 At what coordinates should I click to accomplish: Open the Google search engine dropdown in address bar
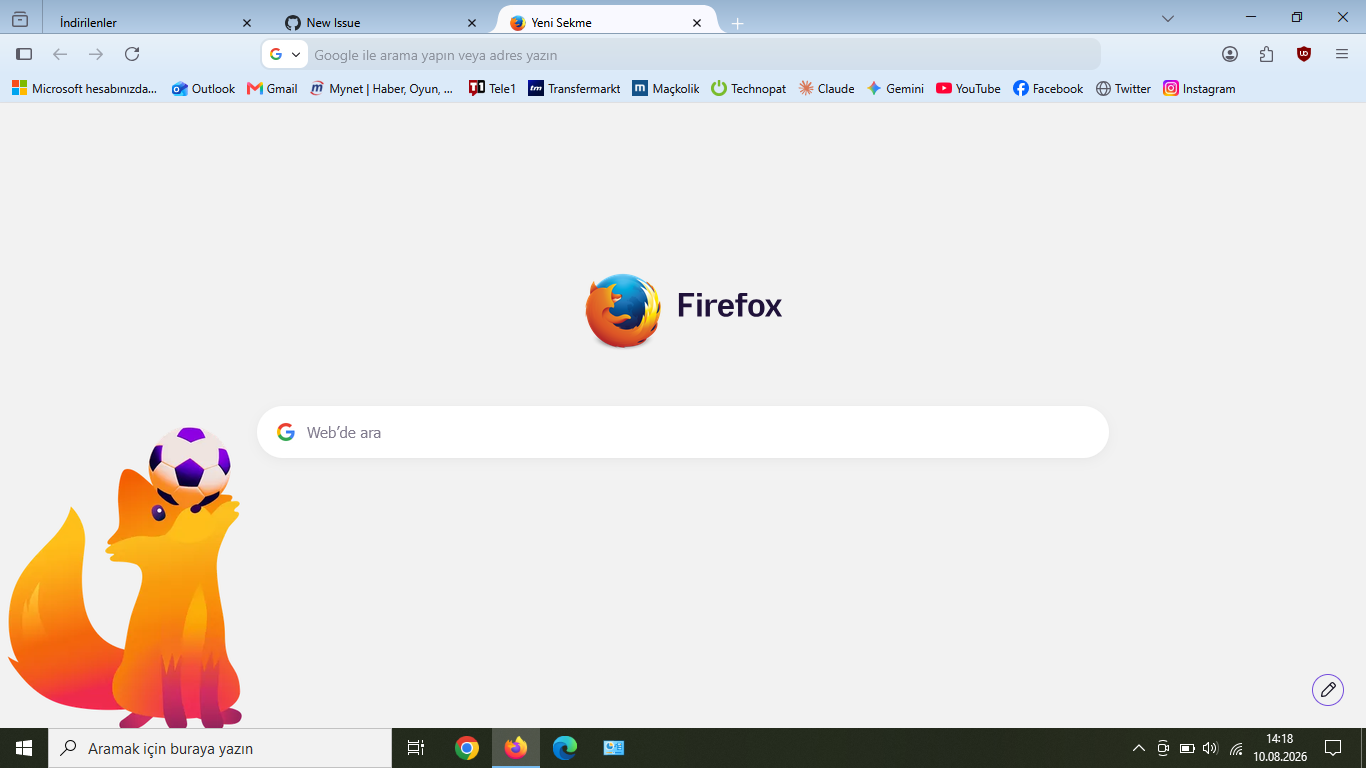click(x=284, y=54)
